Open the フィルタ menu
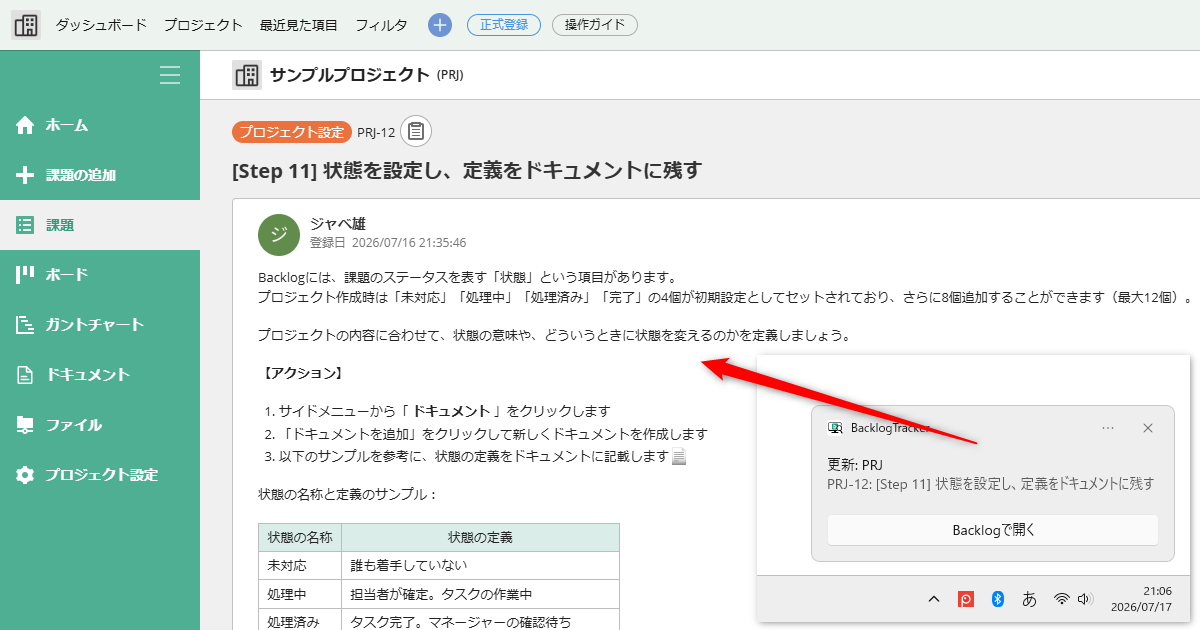This screenshot has width=1200, height=630. (x=381, y=25)
